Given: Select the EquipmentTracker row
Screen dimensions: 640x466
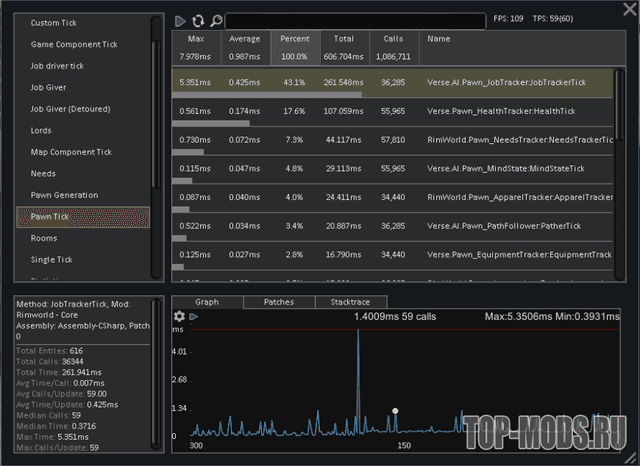Looking at the screenshot, I should 393,255.
